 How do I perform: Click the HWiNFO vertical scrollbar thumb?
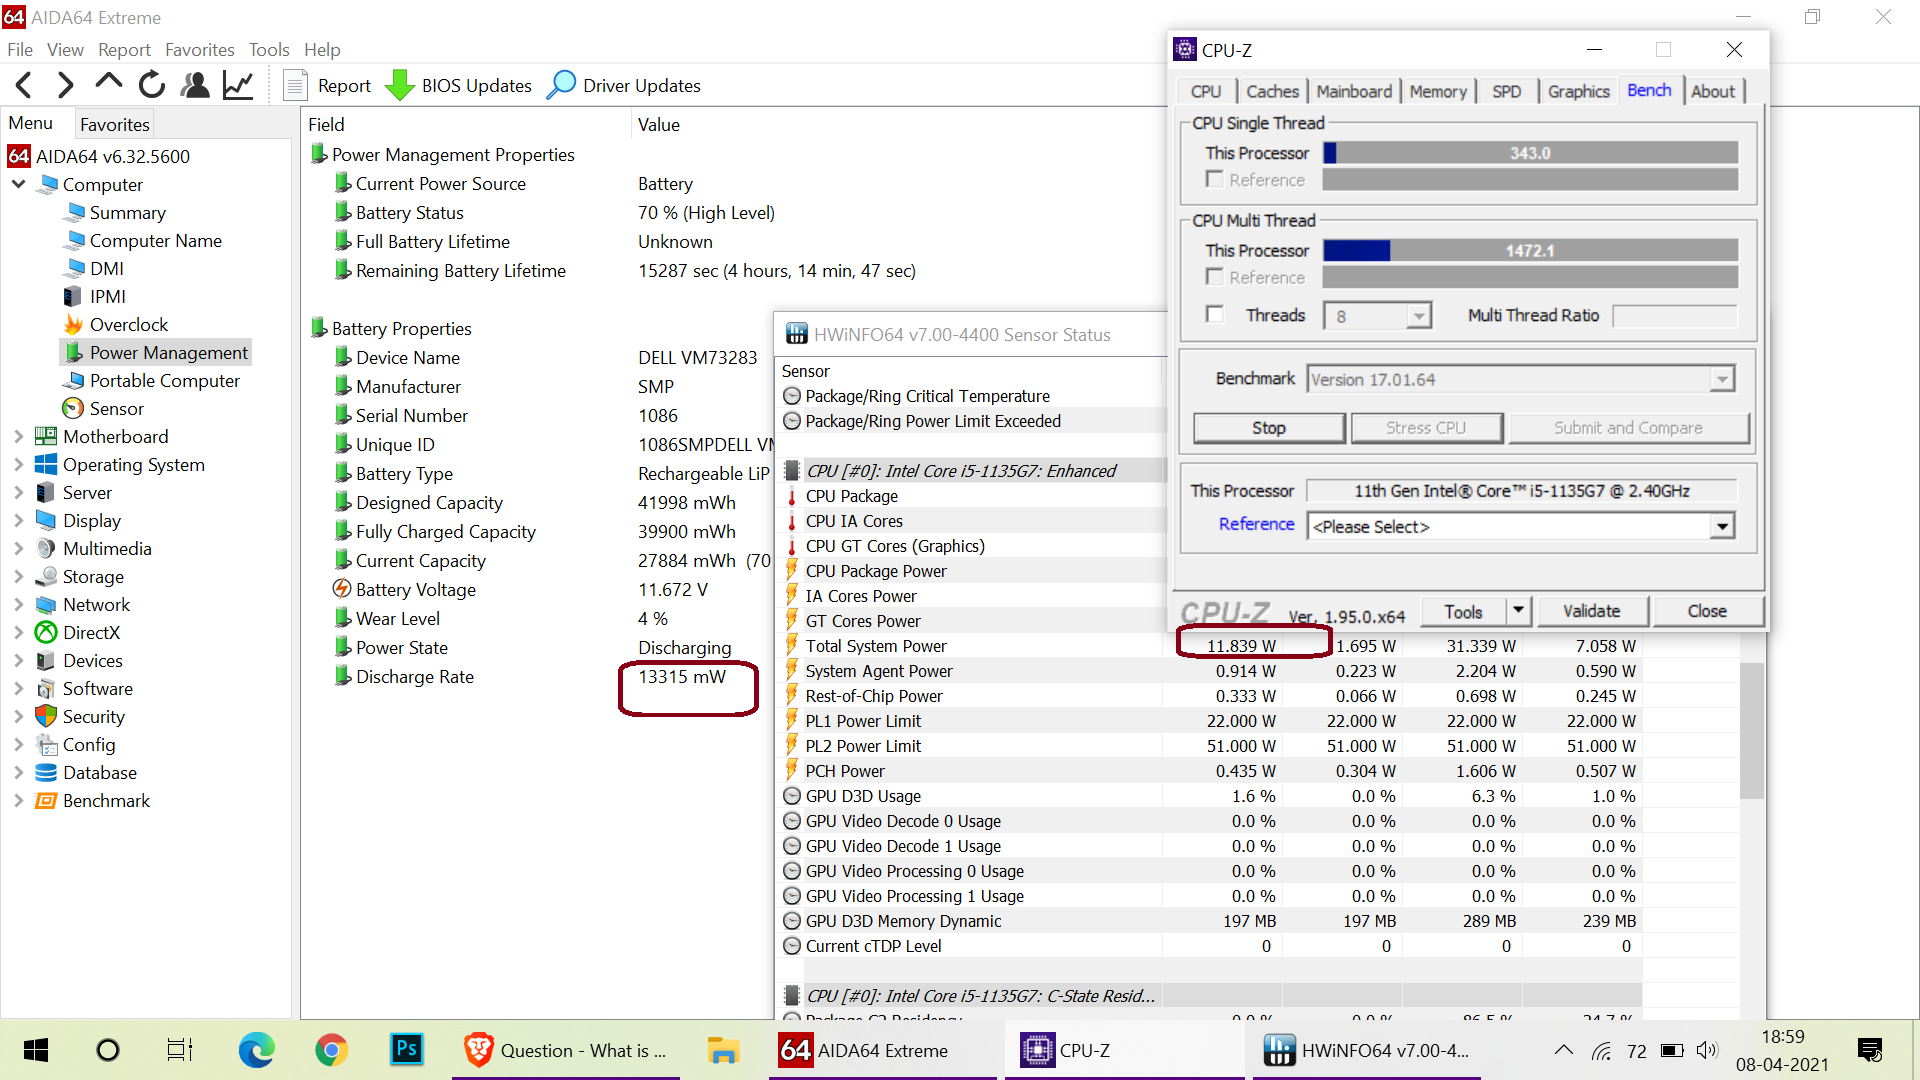pyautogui.click(x=1752, y=730)
